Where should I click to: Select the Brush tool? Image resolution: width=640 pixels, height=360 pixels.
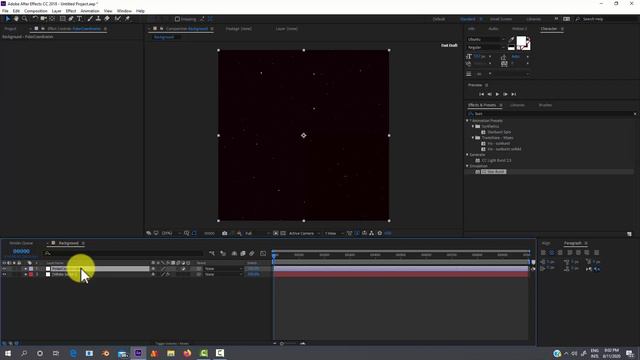[90, 19]
